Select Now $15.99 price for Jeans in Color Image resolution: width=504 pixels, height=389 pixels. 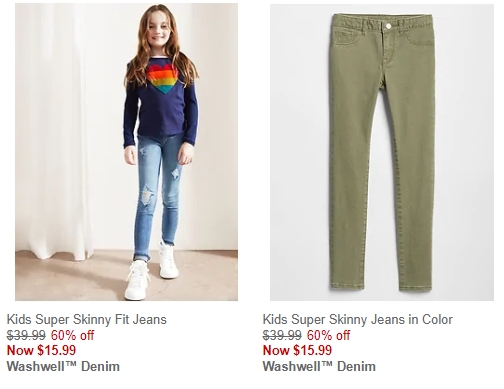pos(297,350)
